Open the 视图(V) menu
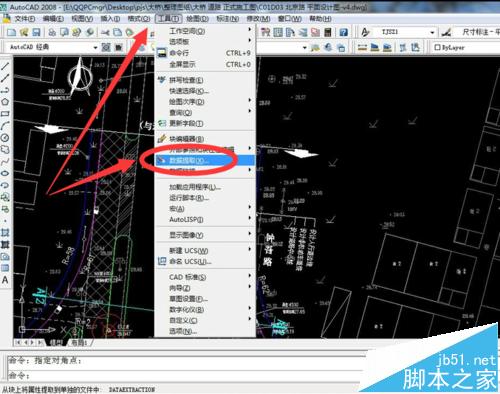 [82, 19]
